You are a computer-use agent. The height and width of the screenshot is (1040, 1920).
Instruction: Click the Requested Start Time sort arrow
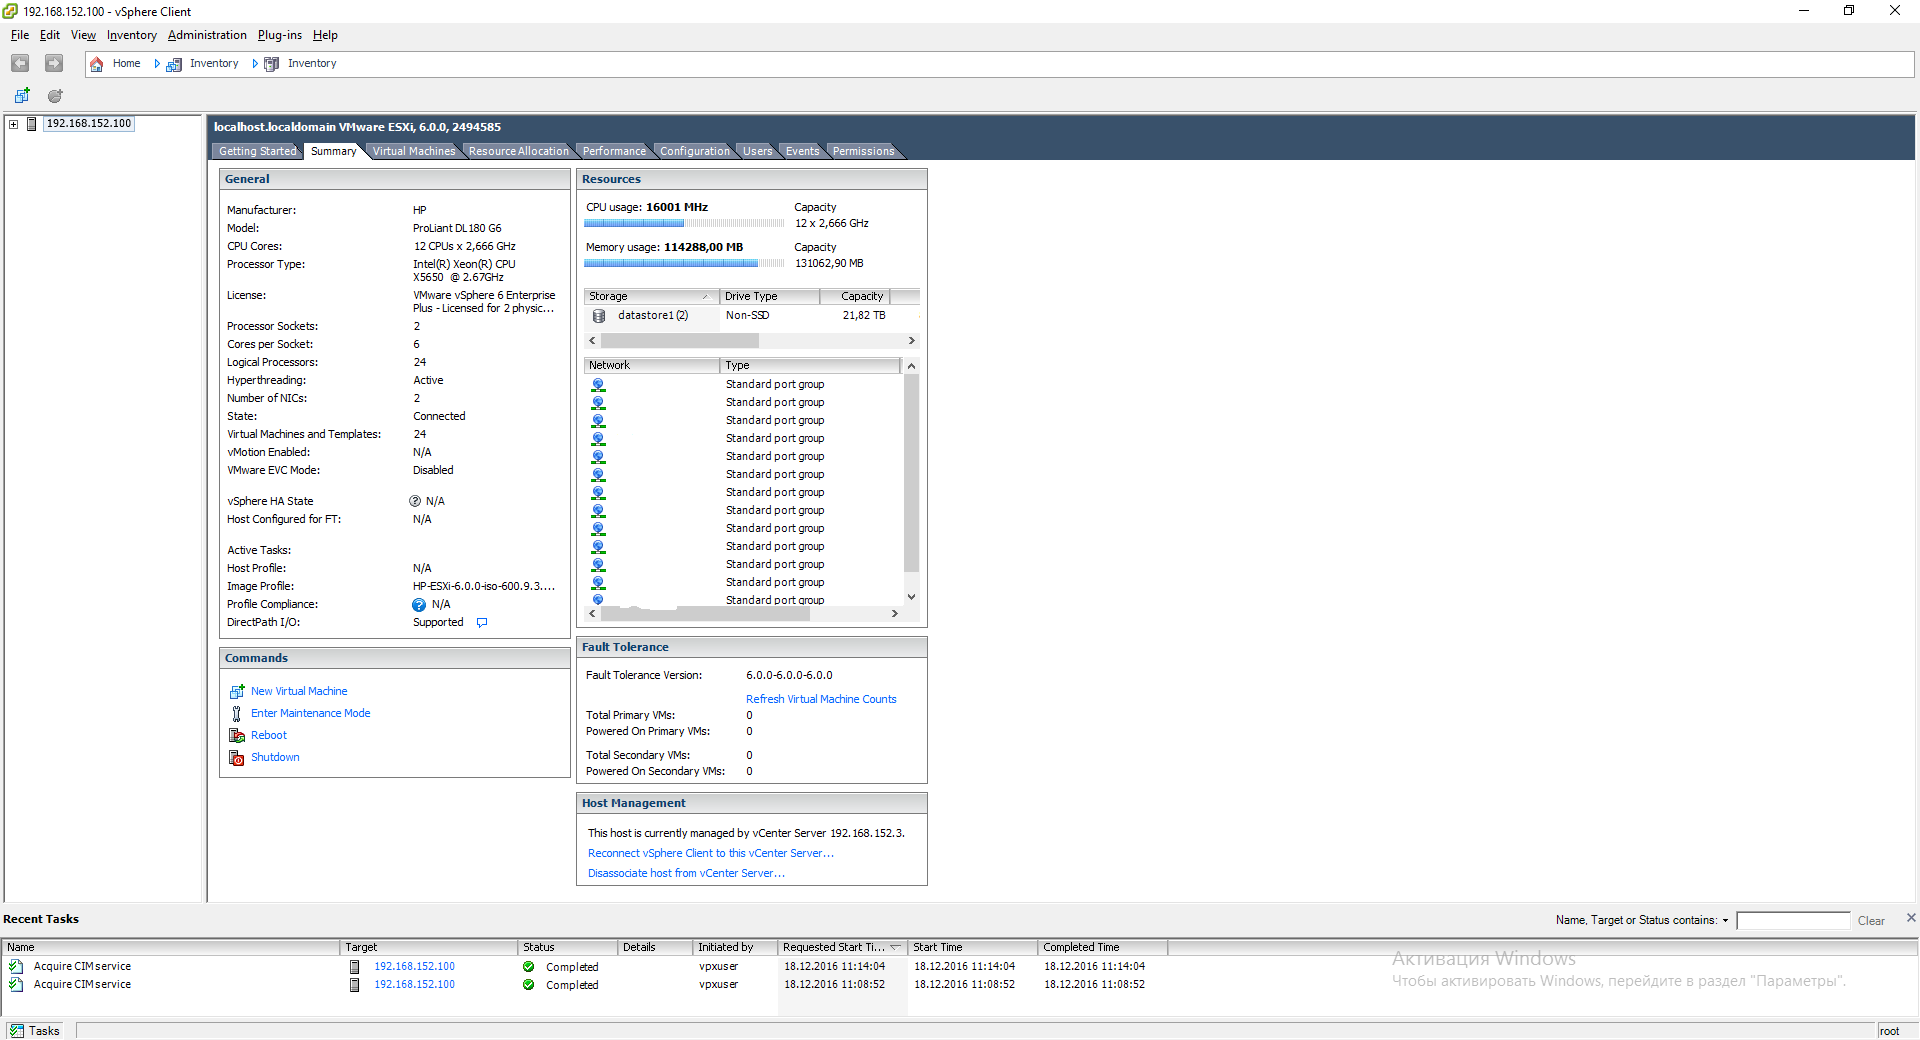(x=895, y=947)
